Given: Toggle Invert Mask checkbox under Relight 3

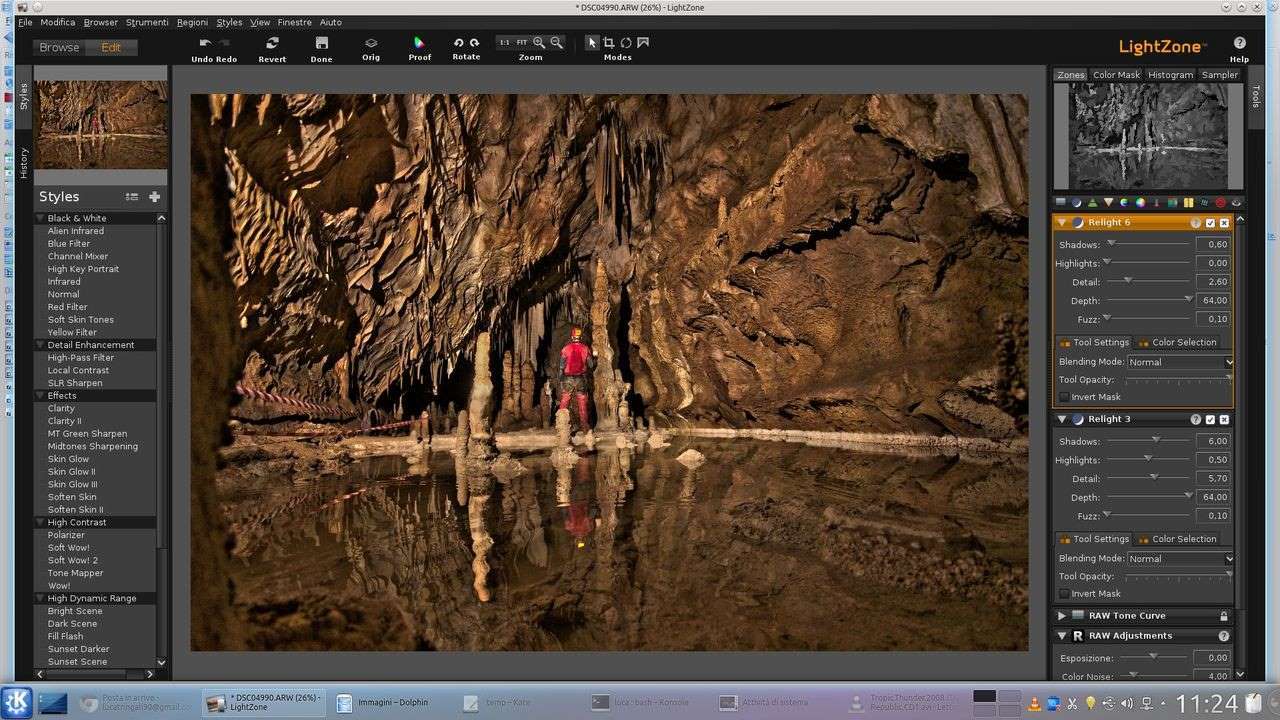Looking at the screenshot, I should 1064,594.
